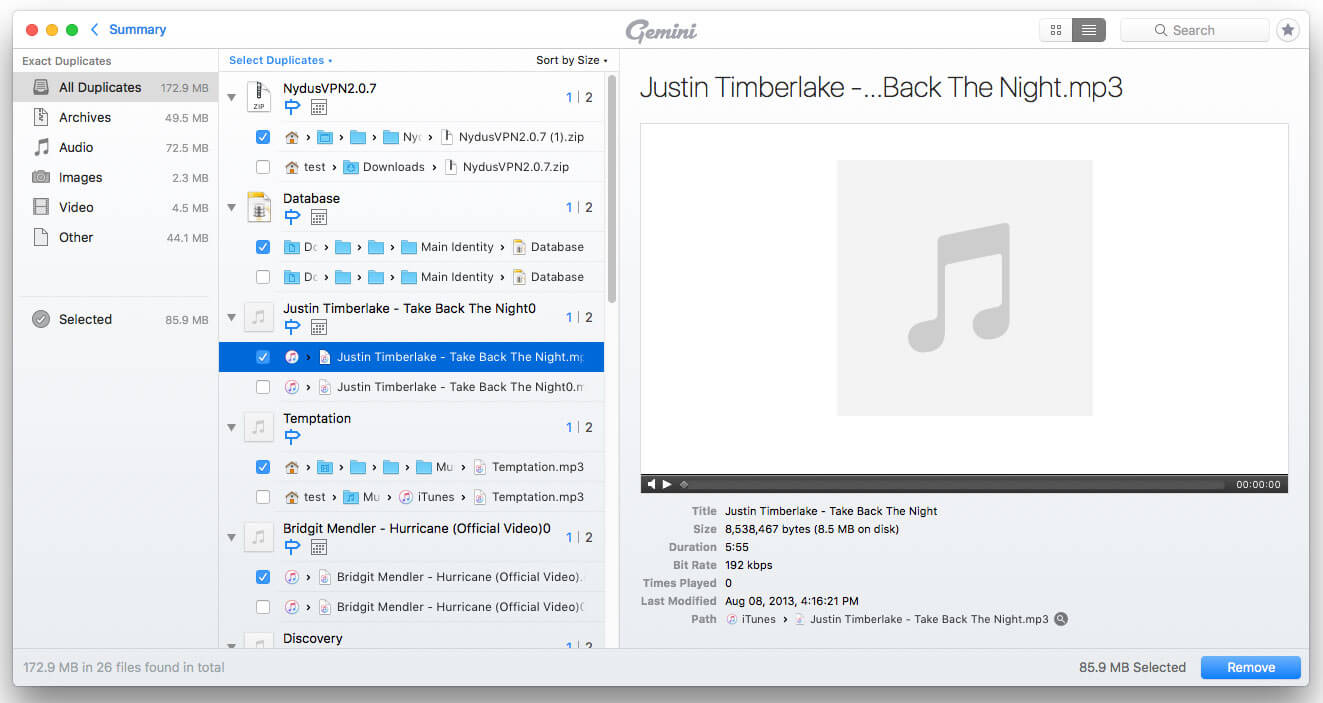Click signpost icon under NydusVPN2.0.7
1323x703 pixels.
[x=292, y=107]
